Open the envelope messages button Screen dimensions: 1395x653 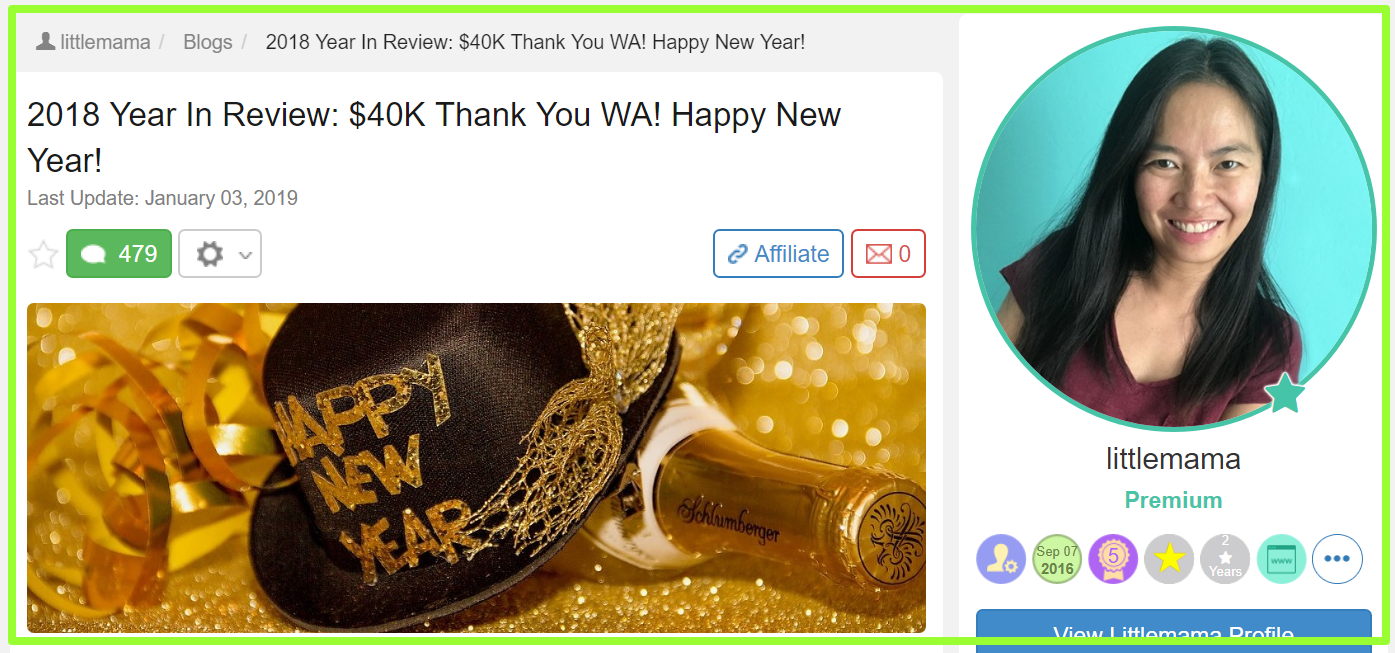[888, 254]
